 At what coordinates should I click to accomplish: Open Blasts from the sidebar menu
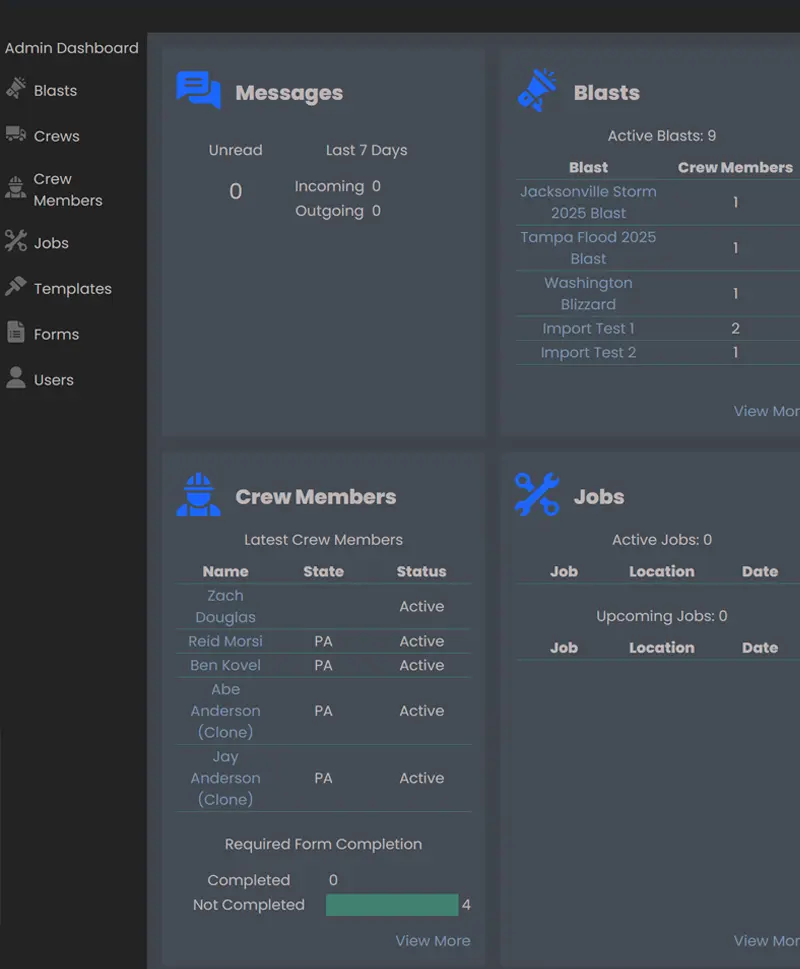pos(56,91)
